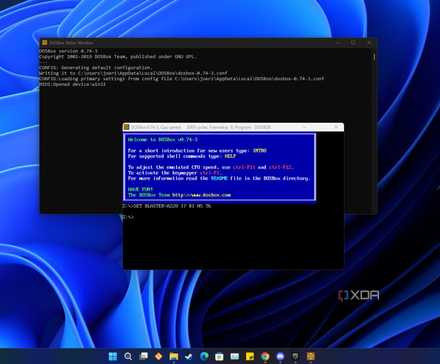Minimize the DOSBox Status Window
The image size is (440, 364).
point(338,43)
